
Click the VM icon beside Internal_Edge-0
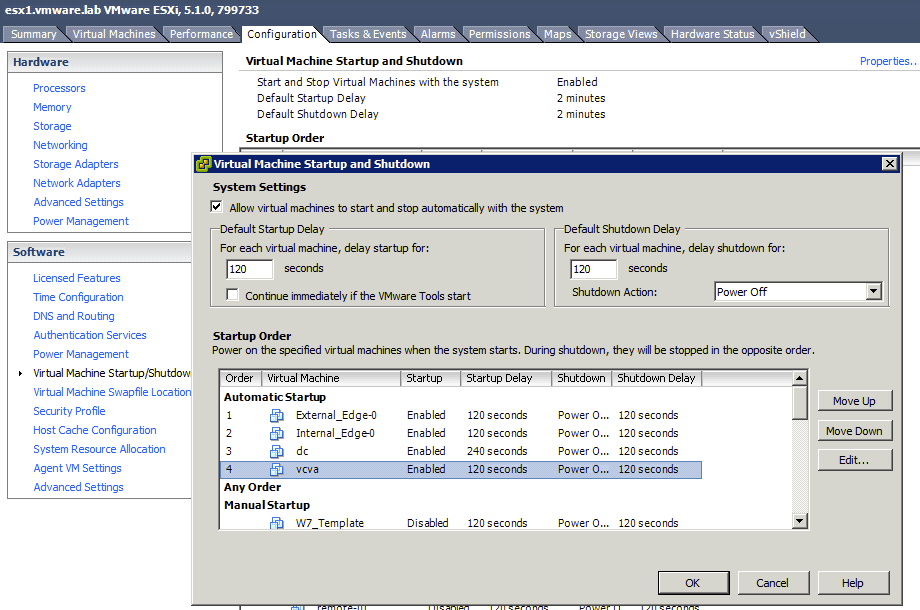277,433
